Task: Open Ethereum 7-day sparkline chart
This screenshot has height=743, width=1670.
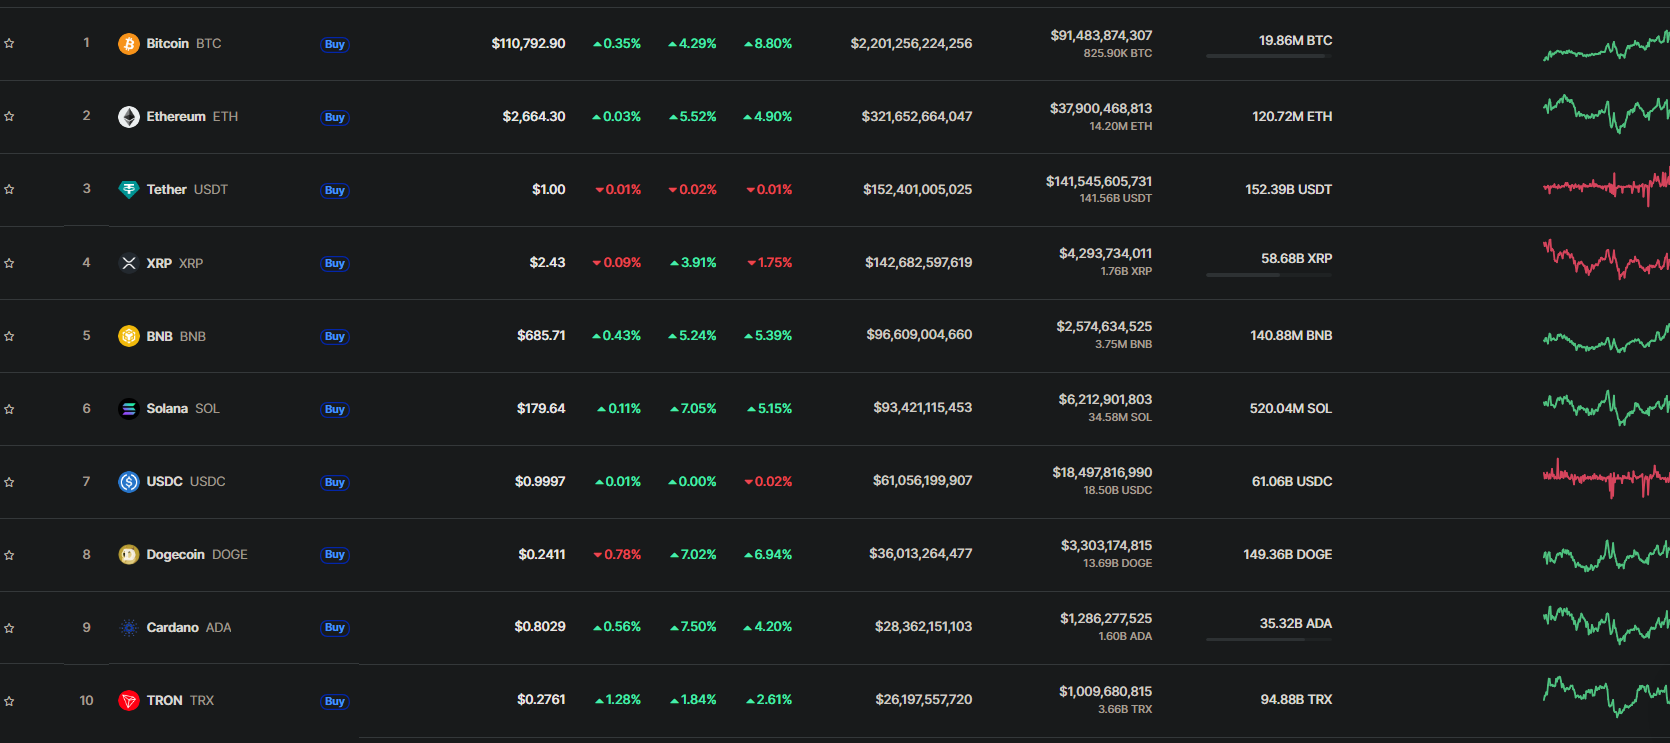Action: pyautogui.click(x=1606, y=114)
